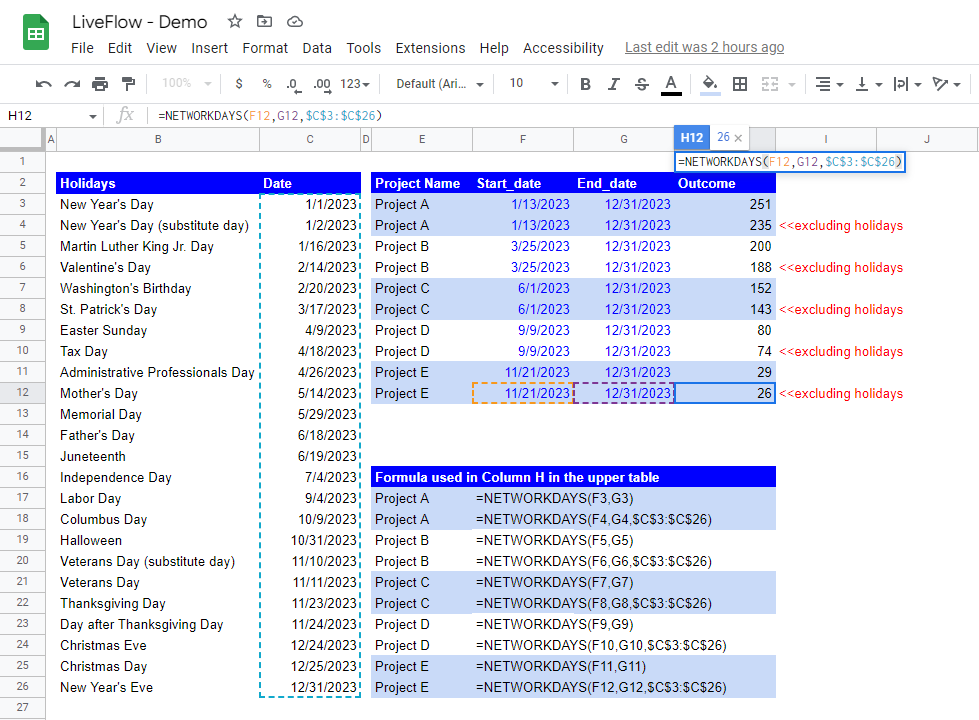
Task: Toggle strikethrough formatting
Action: [642, 84]
